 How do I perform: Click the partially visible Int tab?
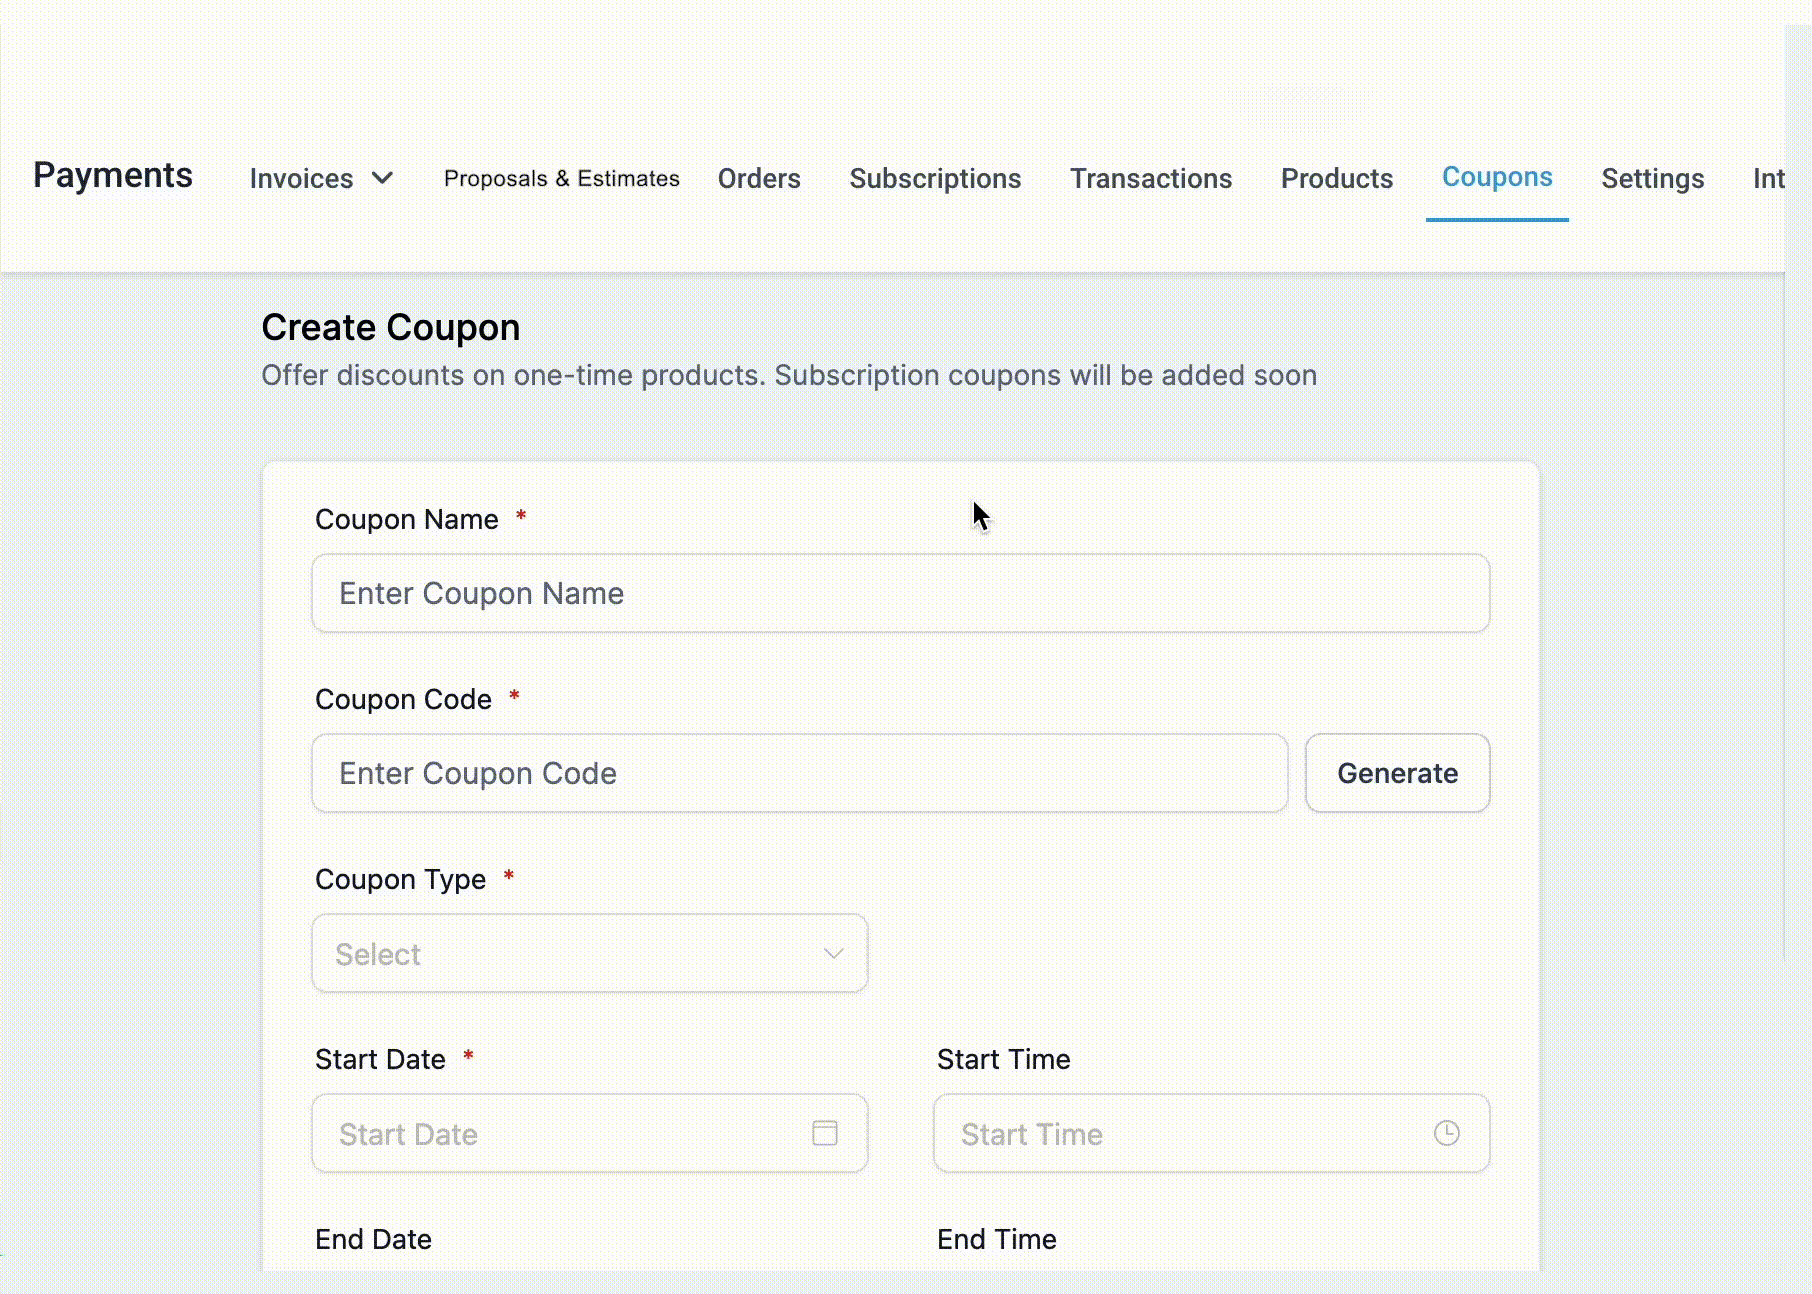pyautogui.click(x=1767, y=178)
